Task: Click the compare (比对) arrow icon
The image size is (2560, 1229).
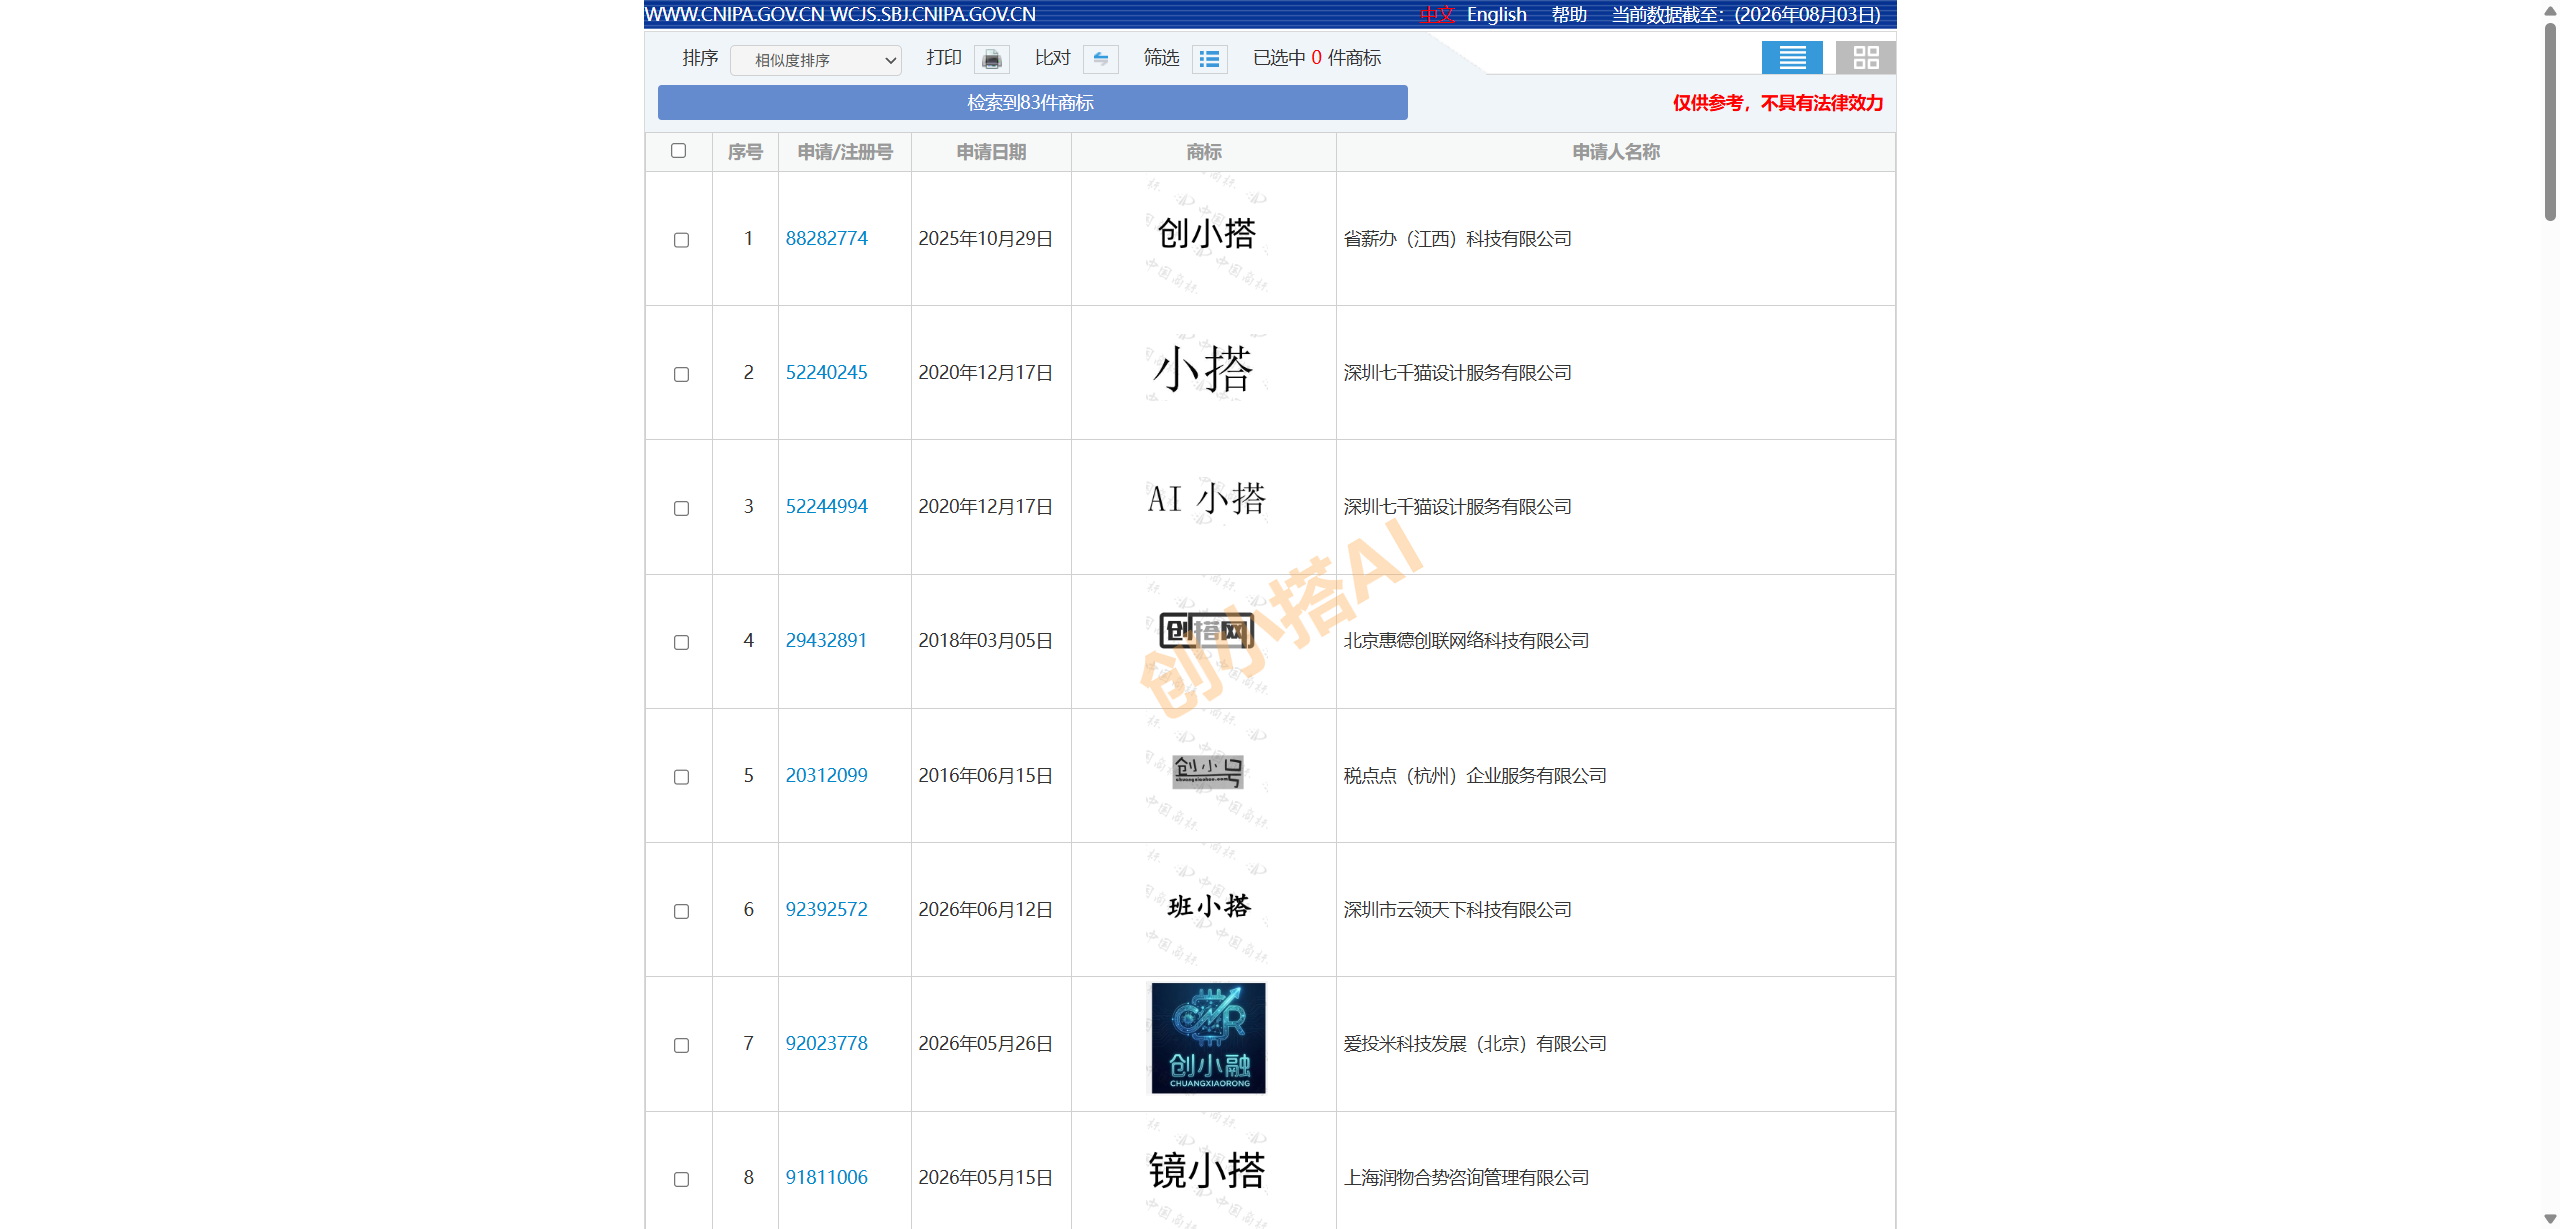Action: (1100, 59)
